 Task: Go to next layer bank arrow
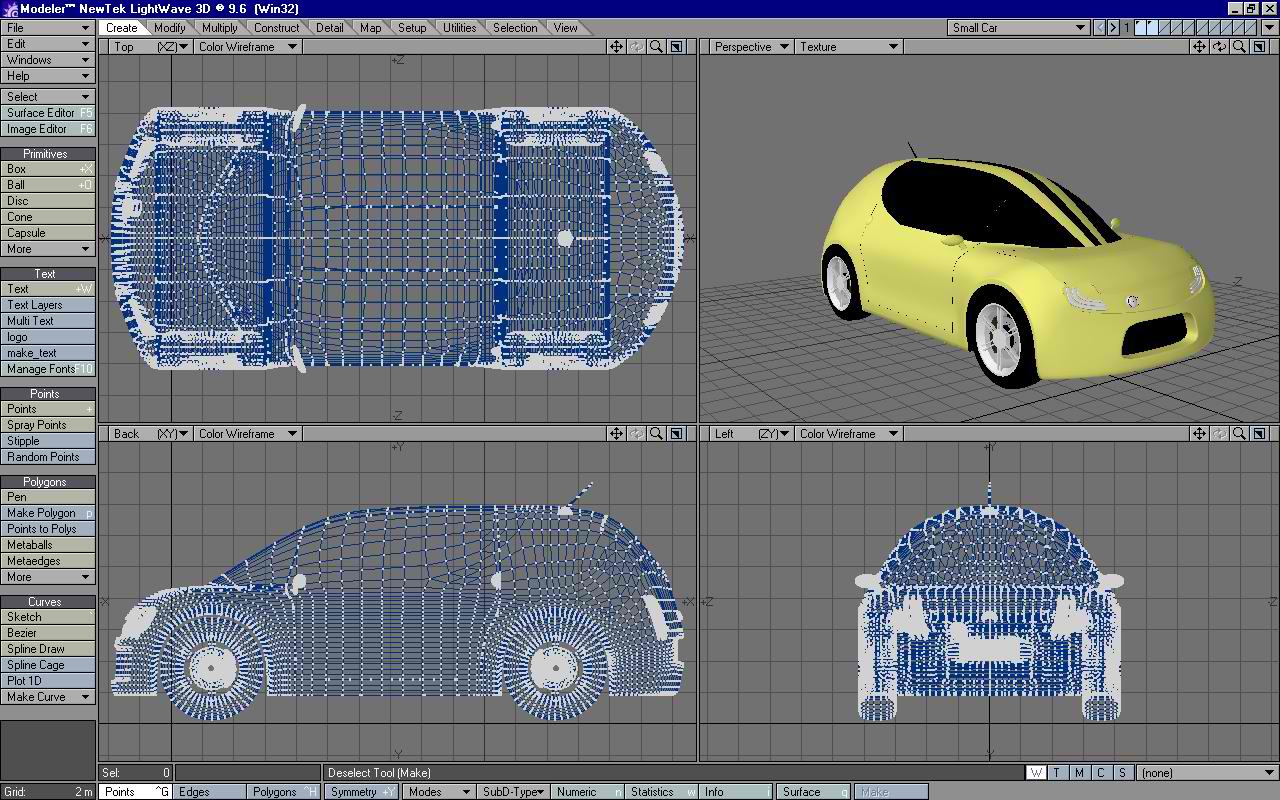pyautogui.click(x=1113, y=28)
